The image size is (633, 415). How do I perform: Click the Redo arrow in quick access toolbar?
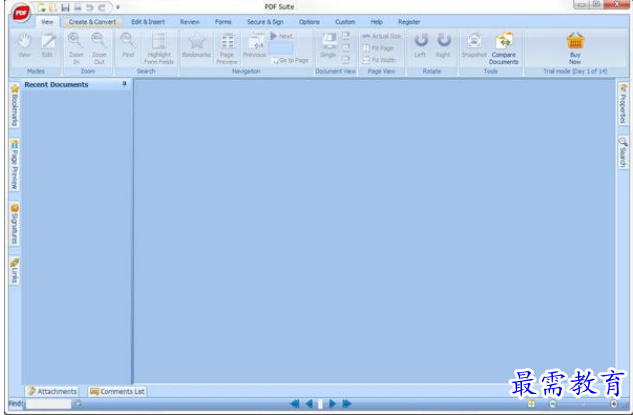click(x=101, y=7)
